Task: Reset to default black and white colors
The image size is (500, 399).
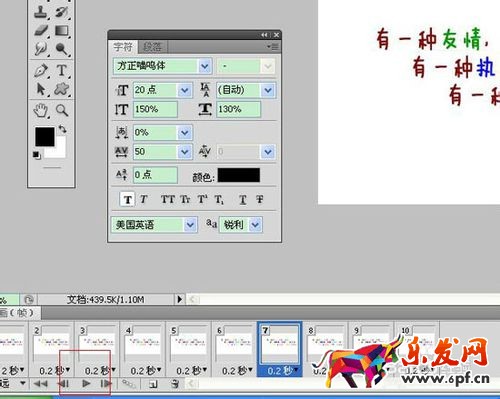Action: point(36,155)
